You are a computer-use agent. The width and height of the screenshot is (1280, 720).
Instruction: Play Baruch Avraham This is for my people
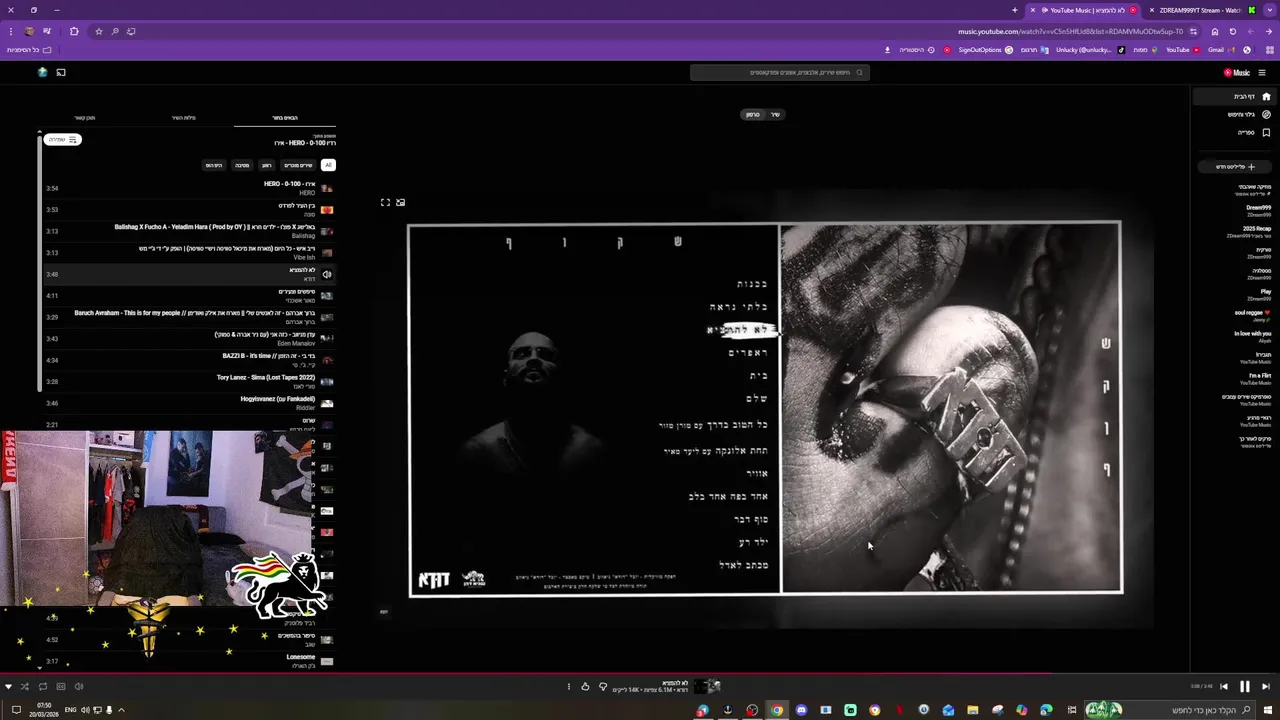188,317
